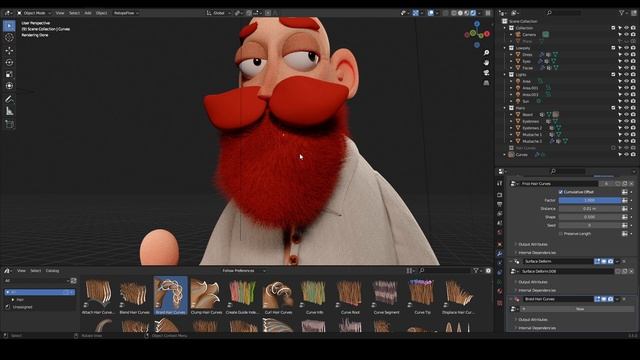The image size is (640, 360).
Task: Open the Object menu
Action: [x=101, y=13]
